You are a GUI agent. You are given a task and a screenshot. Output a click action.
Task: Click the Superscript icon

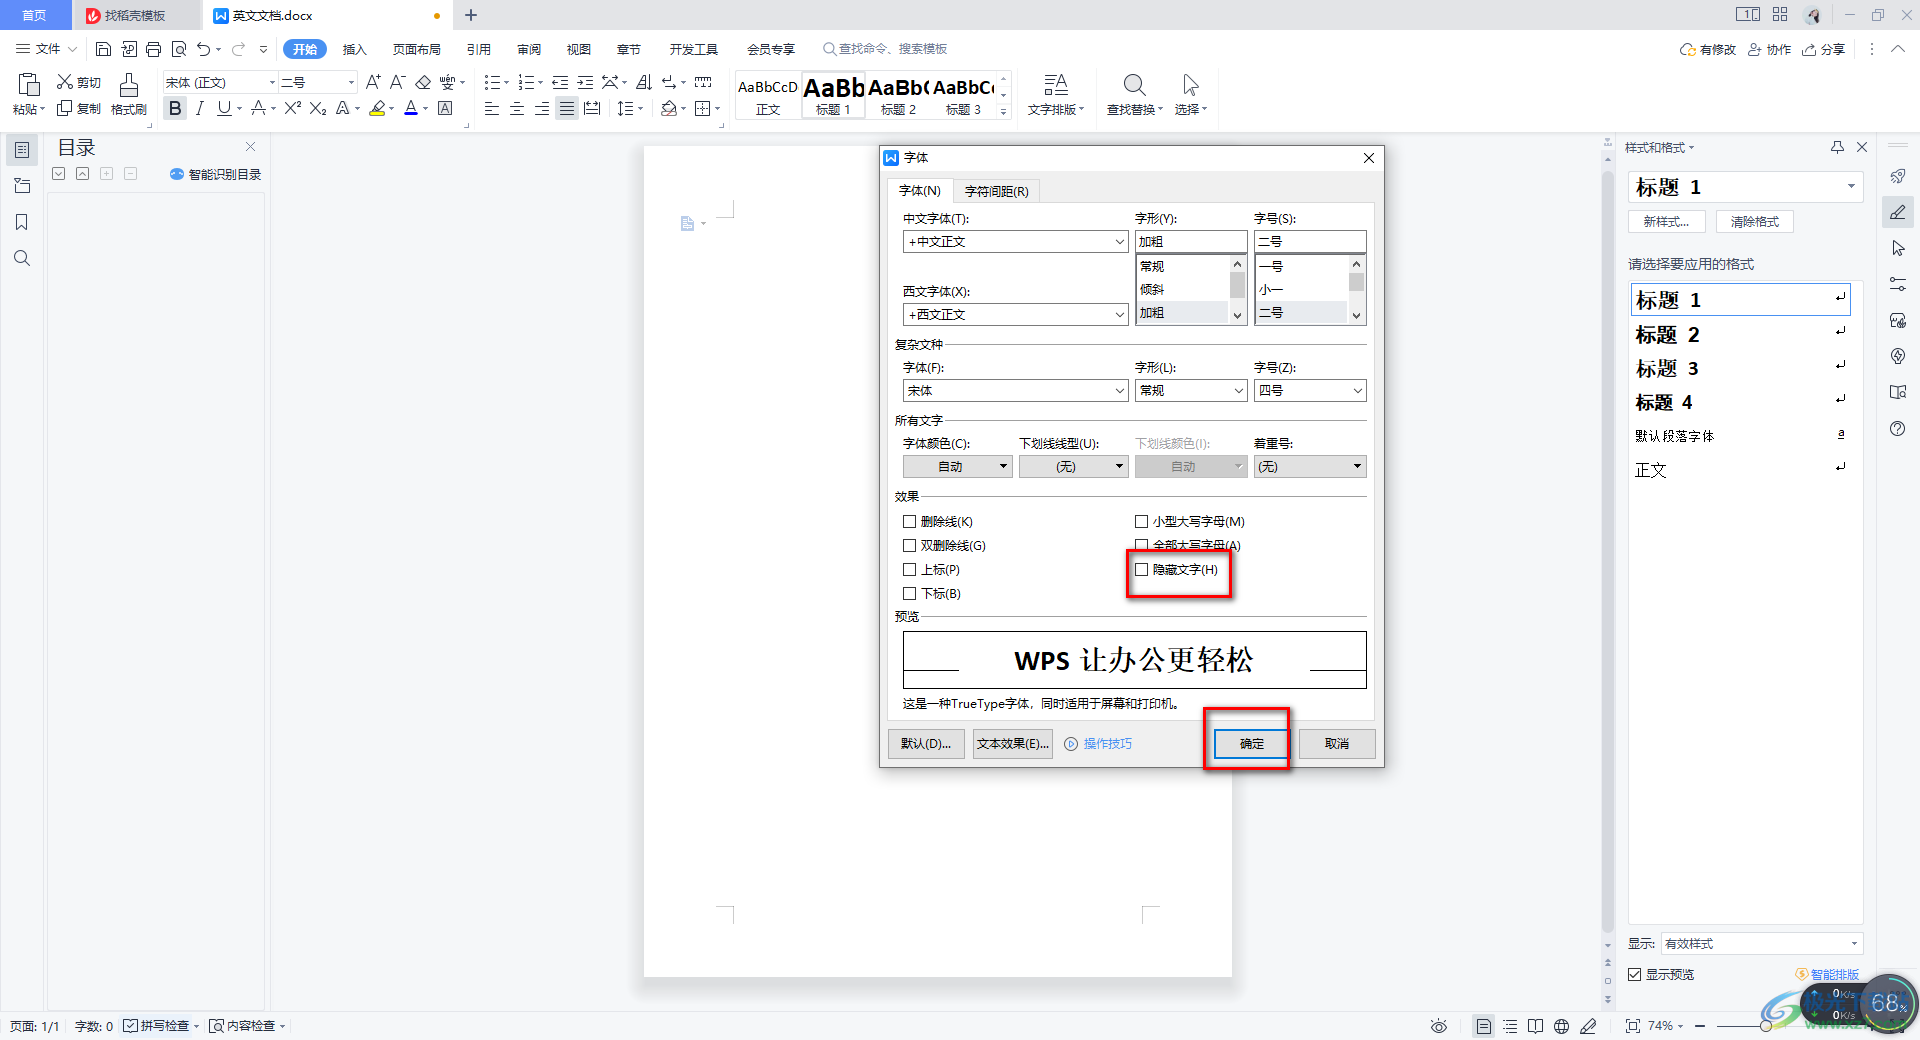pyautogui.click(x=292, y=108)
